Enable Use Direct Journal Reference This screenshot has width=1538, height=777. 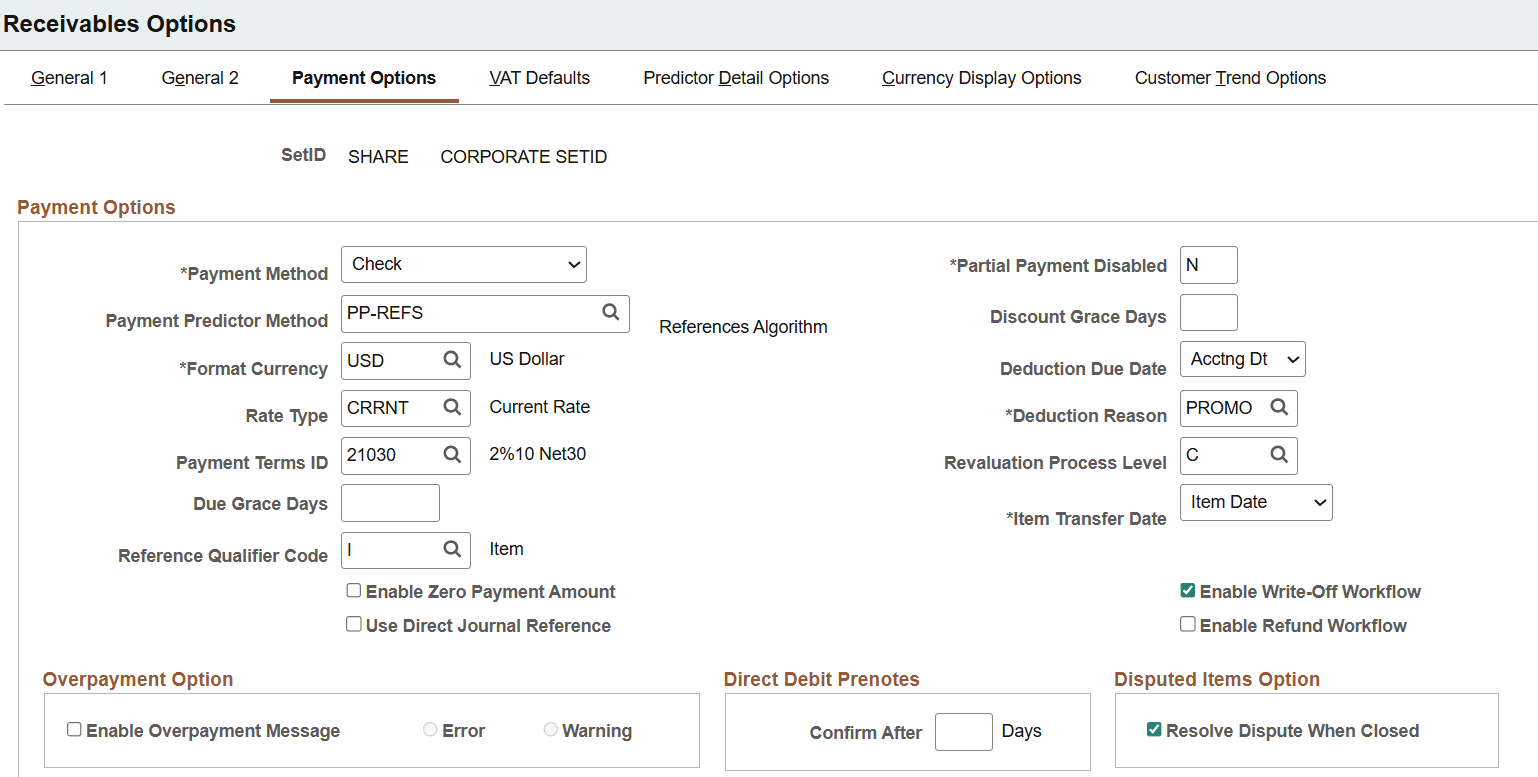[354, 624]
